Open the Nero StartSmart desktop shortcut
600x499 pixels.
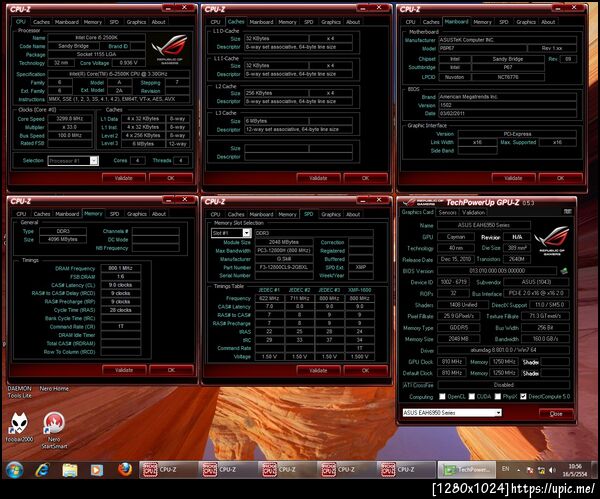pyautogui.click(x=54, y=430)
